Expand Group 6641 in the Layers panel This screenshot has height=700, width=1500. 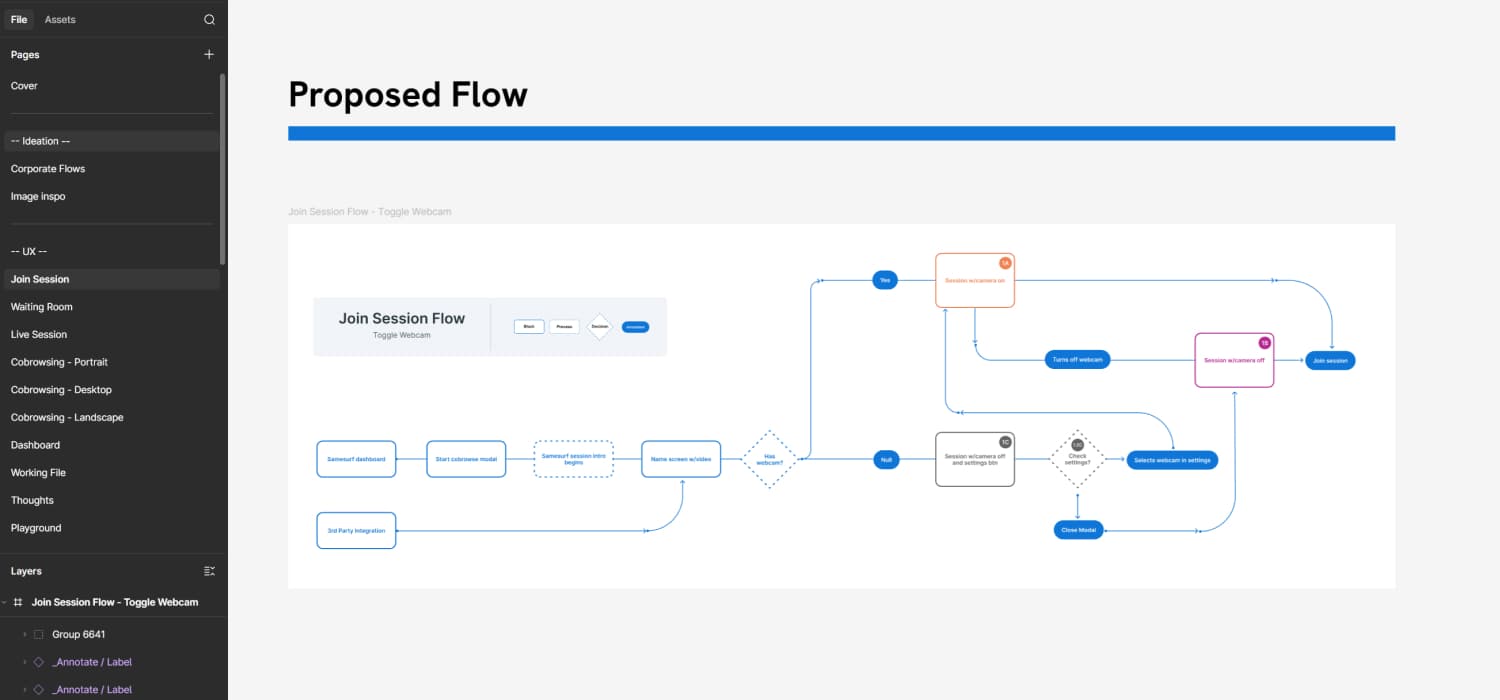(x=24, y=633)
